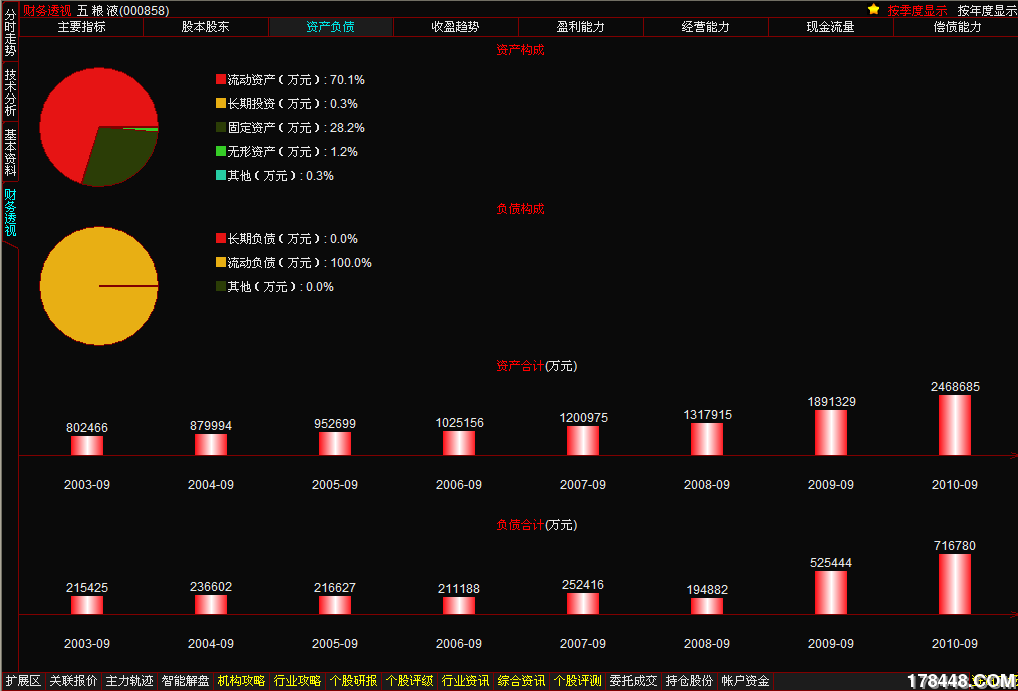Image resolution: width=1018 pixels, height=691 pixels.
Task: Click the liability composition pie chart
Action: (99, 286)
